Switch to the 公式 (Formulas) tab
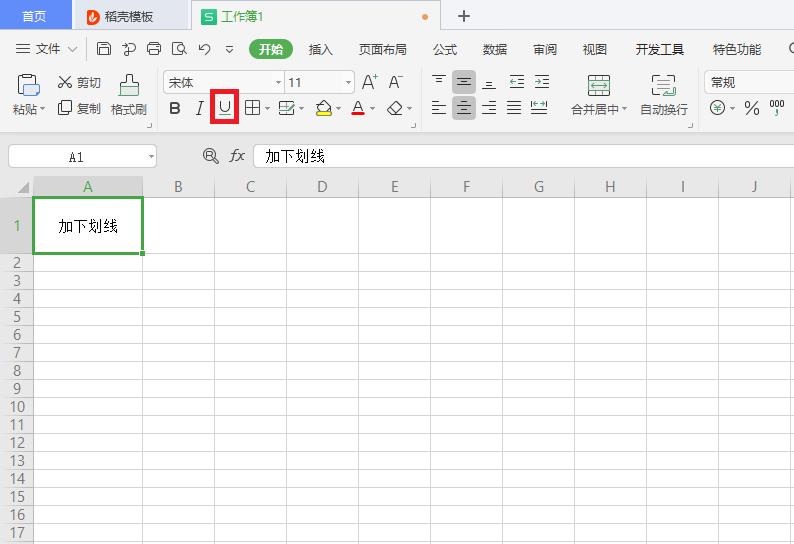Screen dimensions: 794x544 (x=445, y=49)
